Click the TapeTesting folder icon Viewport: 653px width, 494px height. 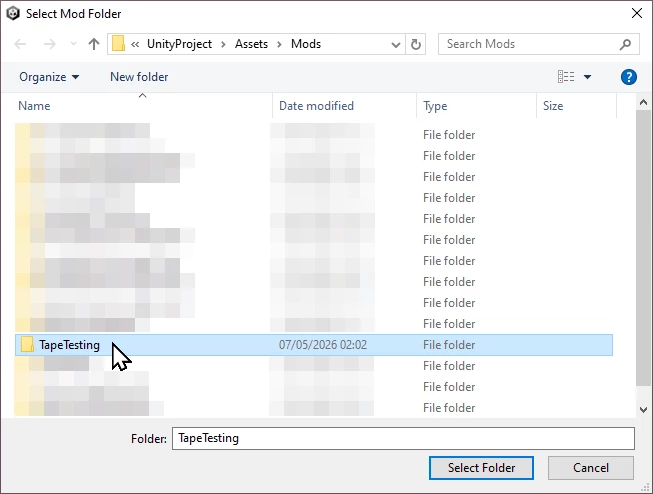[27, 344]
